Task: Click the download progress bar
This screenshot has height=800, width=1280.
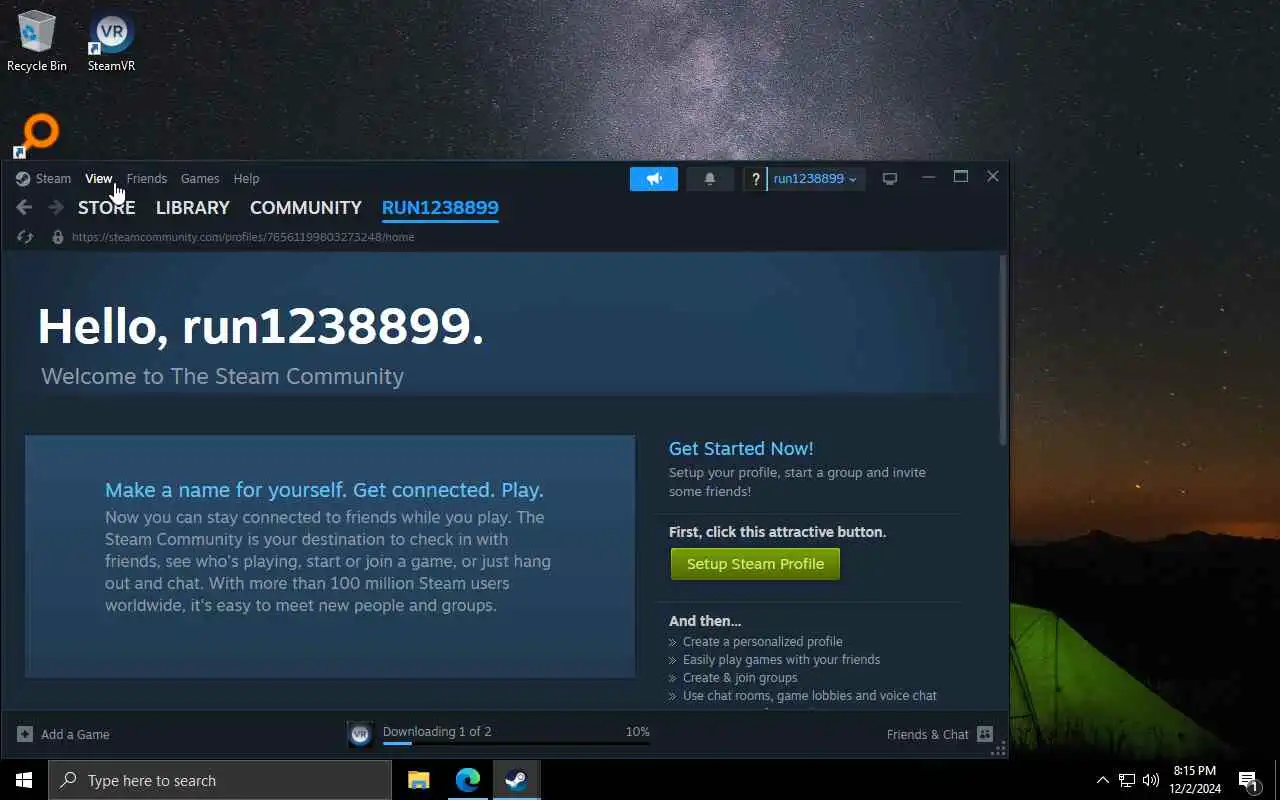Action: click(x=516, y=743)
